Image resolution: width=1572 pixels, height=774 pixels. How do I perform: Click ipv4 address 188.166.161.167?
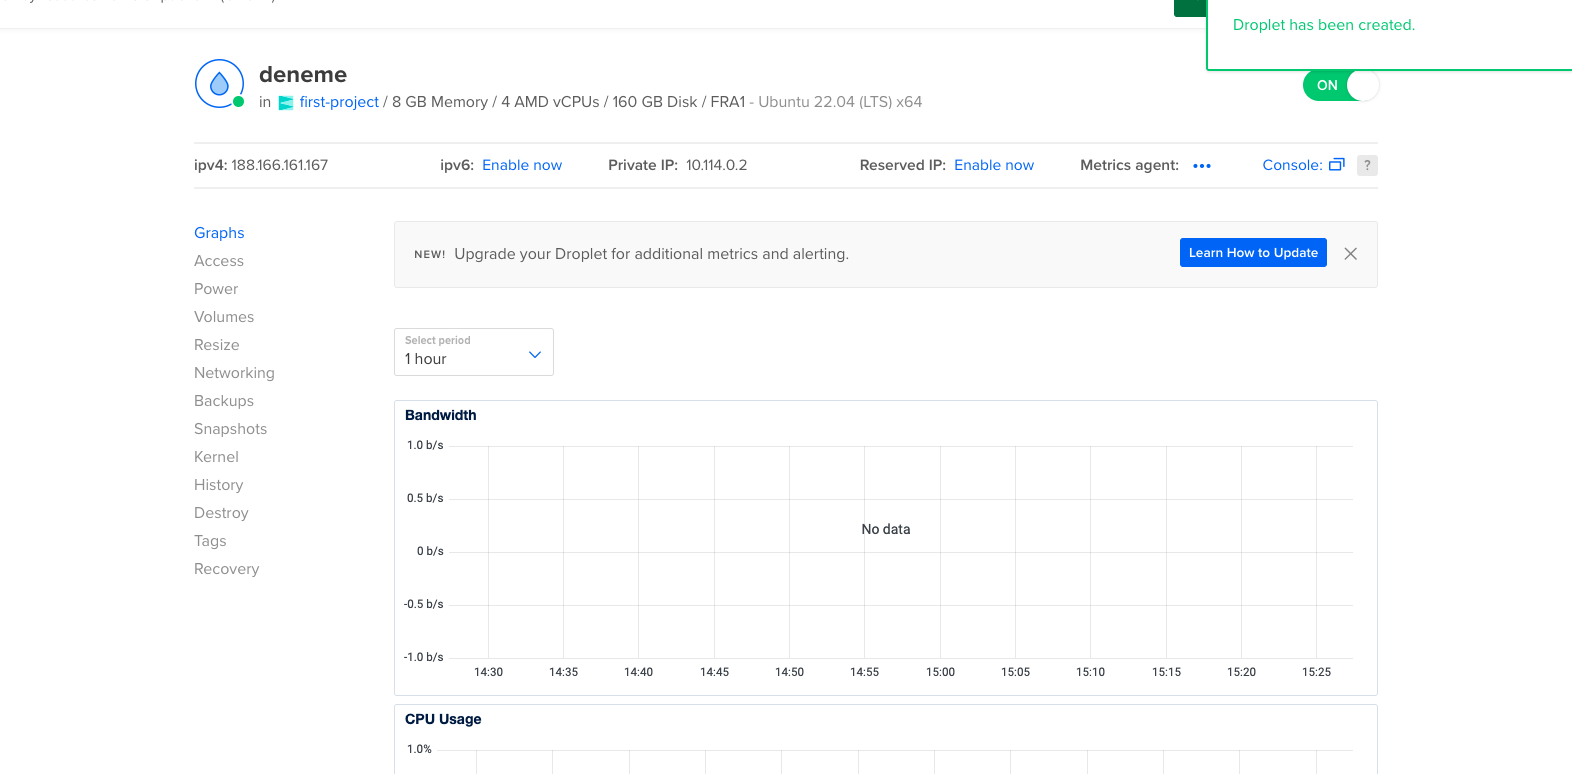(279, 166)
